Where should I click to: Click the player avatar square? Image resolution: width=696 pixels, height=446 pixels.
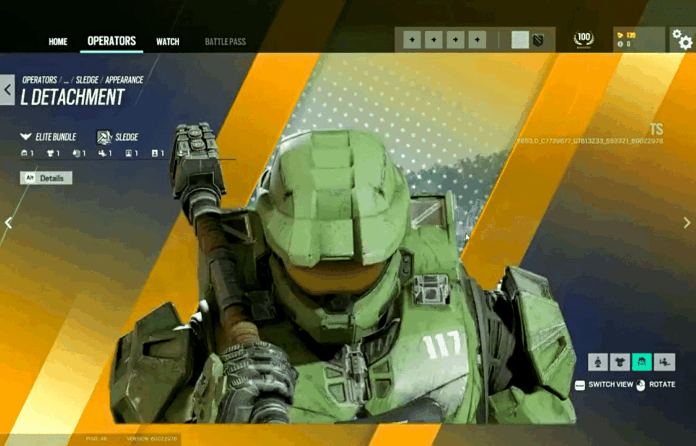tap(520, 40)
